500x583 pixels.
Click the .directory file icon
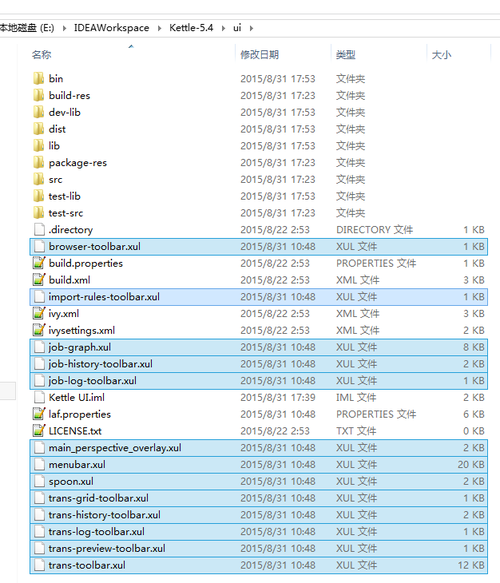(x=39, y=230)
